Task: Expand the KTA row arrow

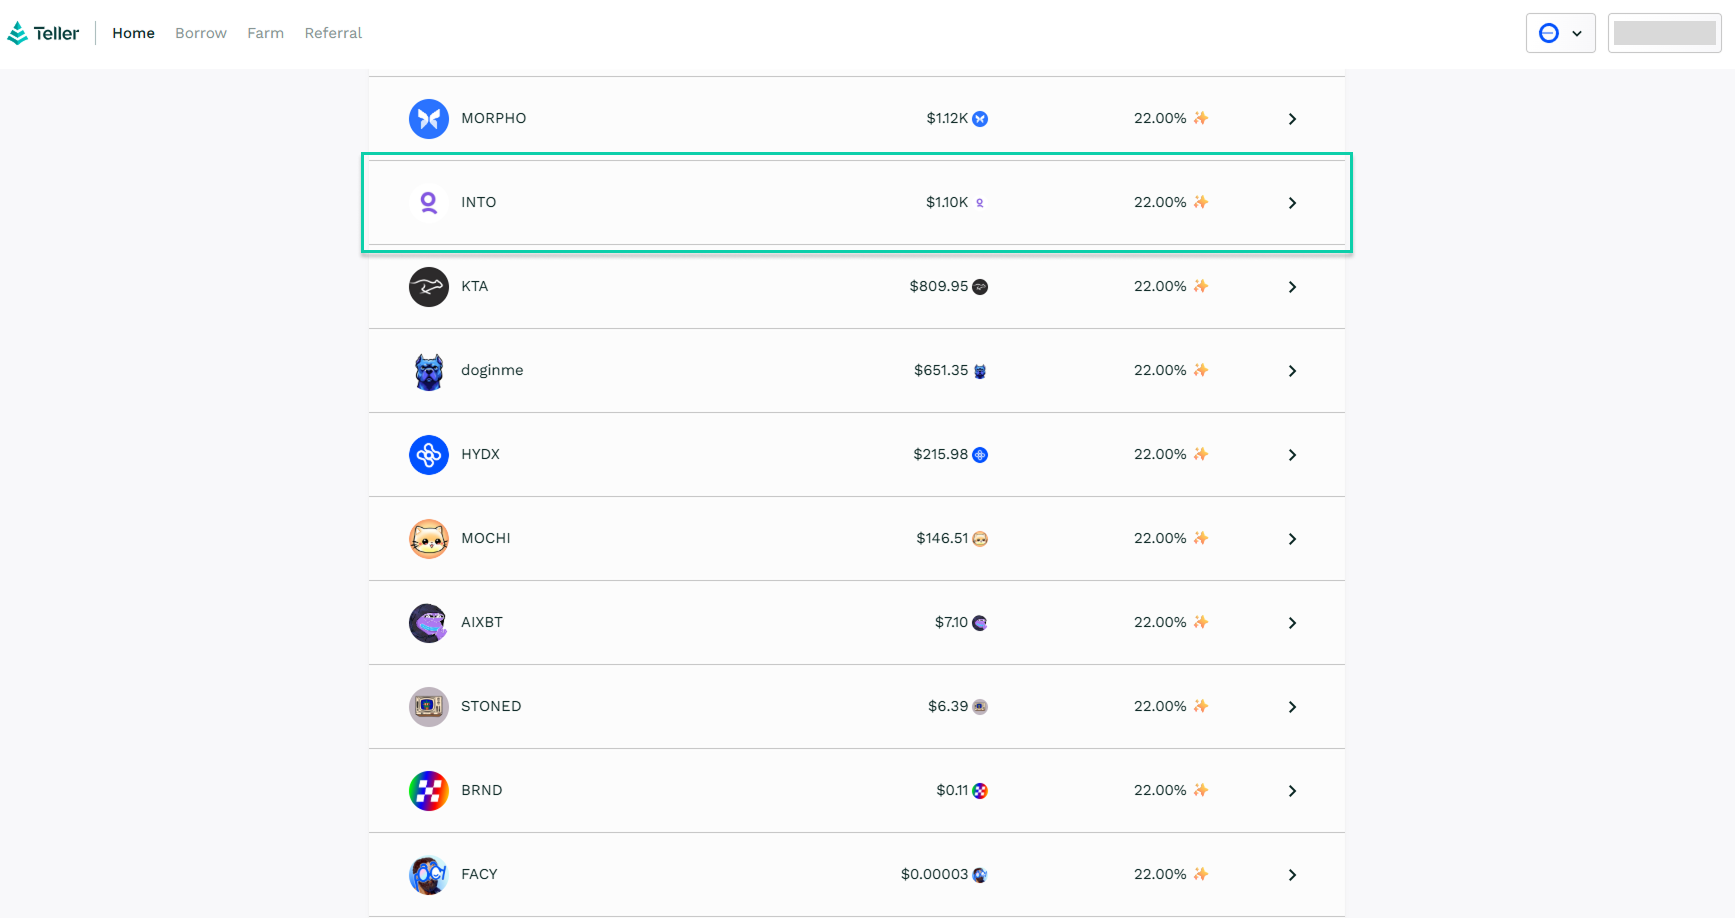Action: tap(1292, 287)
